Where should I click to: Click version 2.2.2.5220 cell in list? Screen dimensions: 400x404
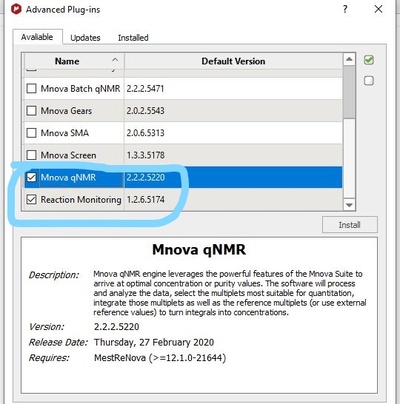pos(145,177)
